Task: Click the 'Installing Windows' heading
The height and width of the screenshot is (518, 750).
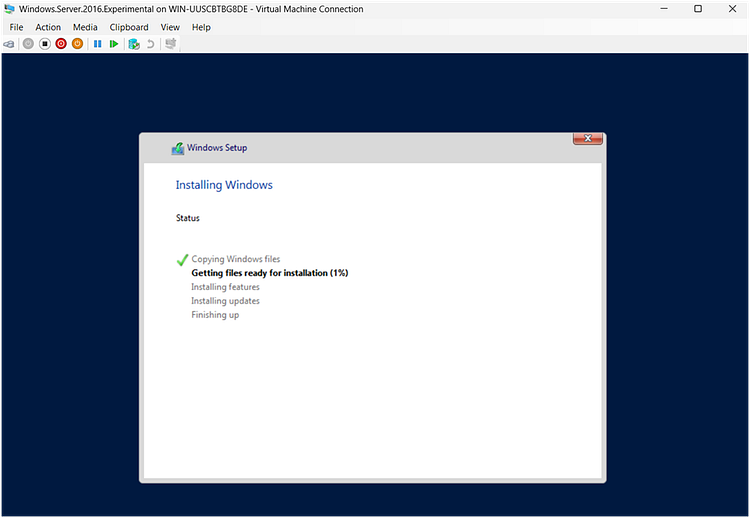Action: (x=224, y=185)
